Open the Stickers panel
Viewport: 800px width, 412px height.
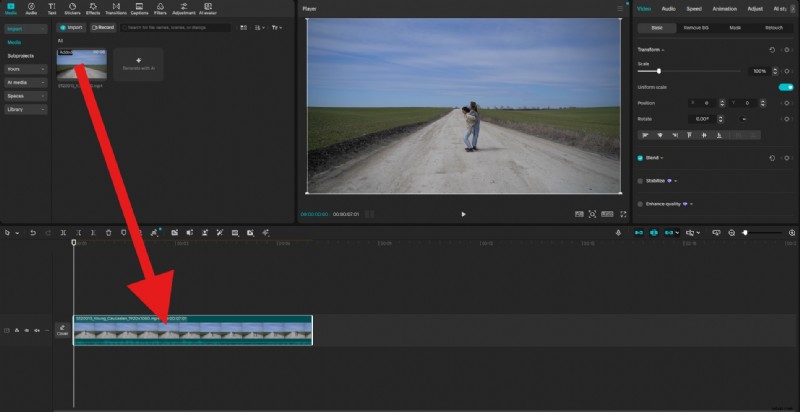click(72, 8)
